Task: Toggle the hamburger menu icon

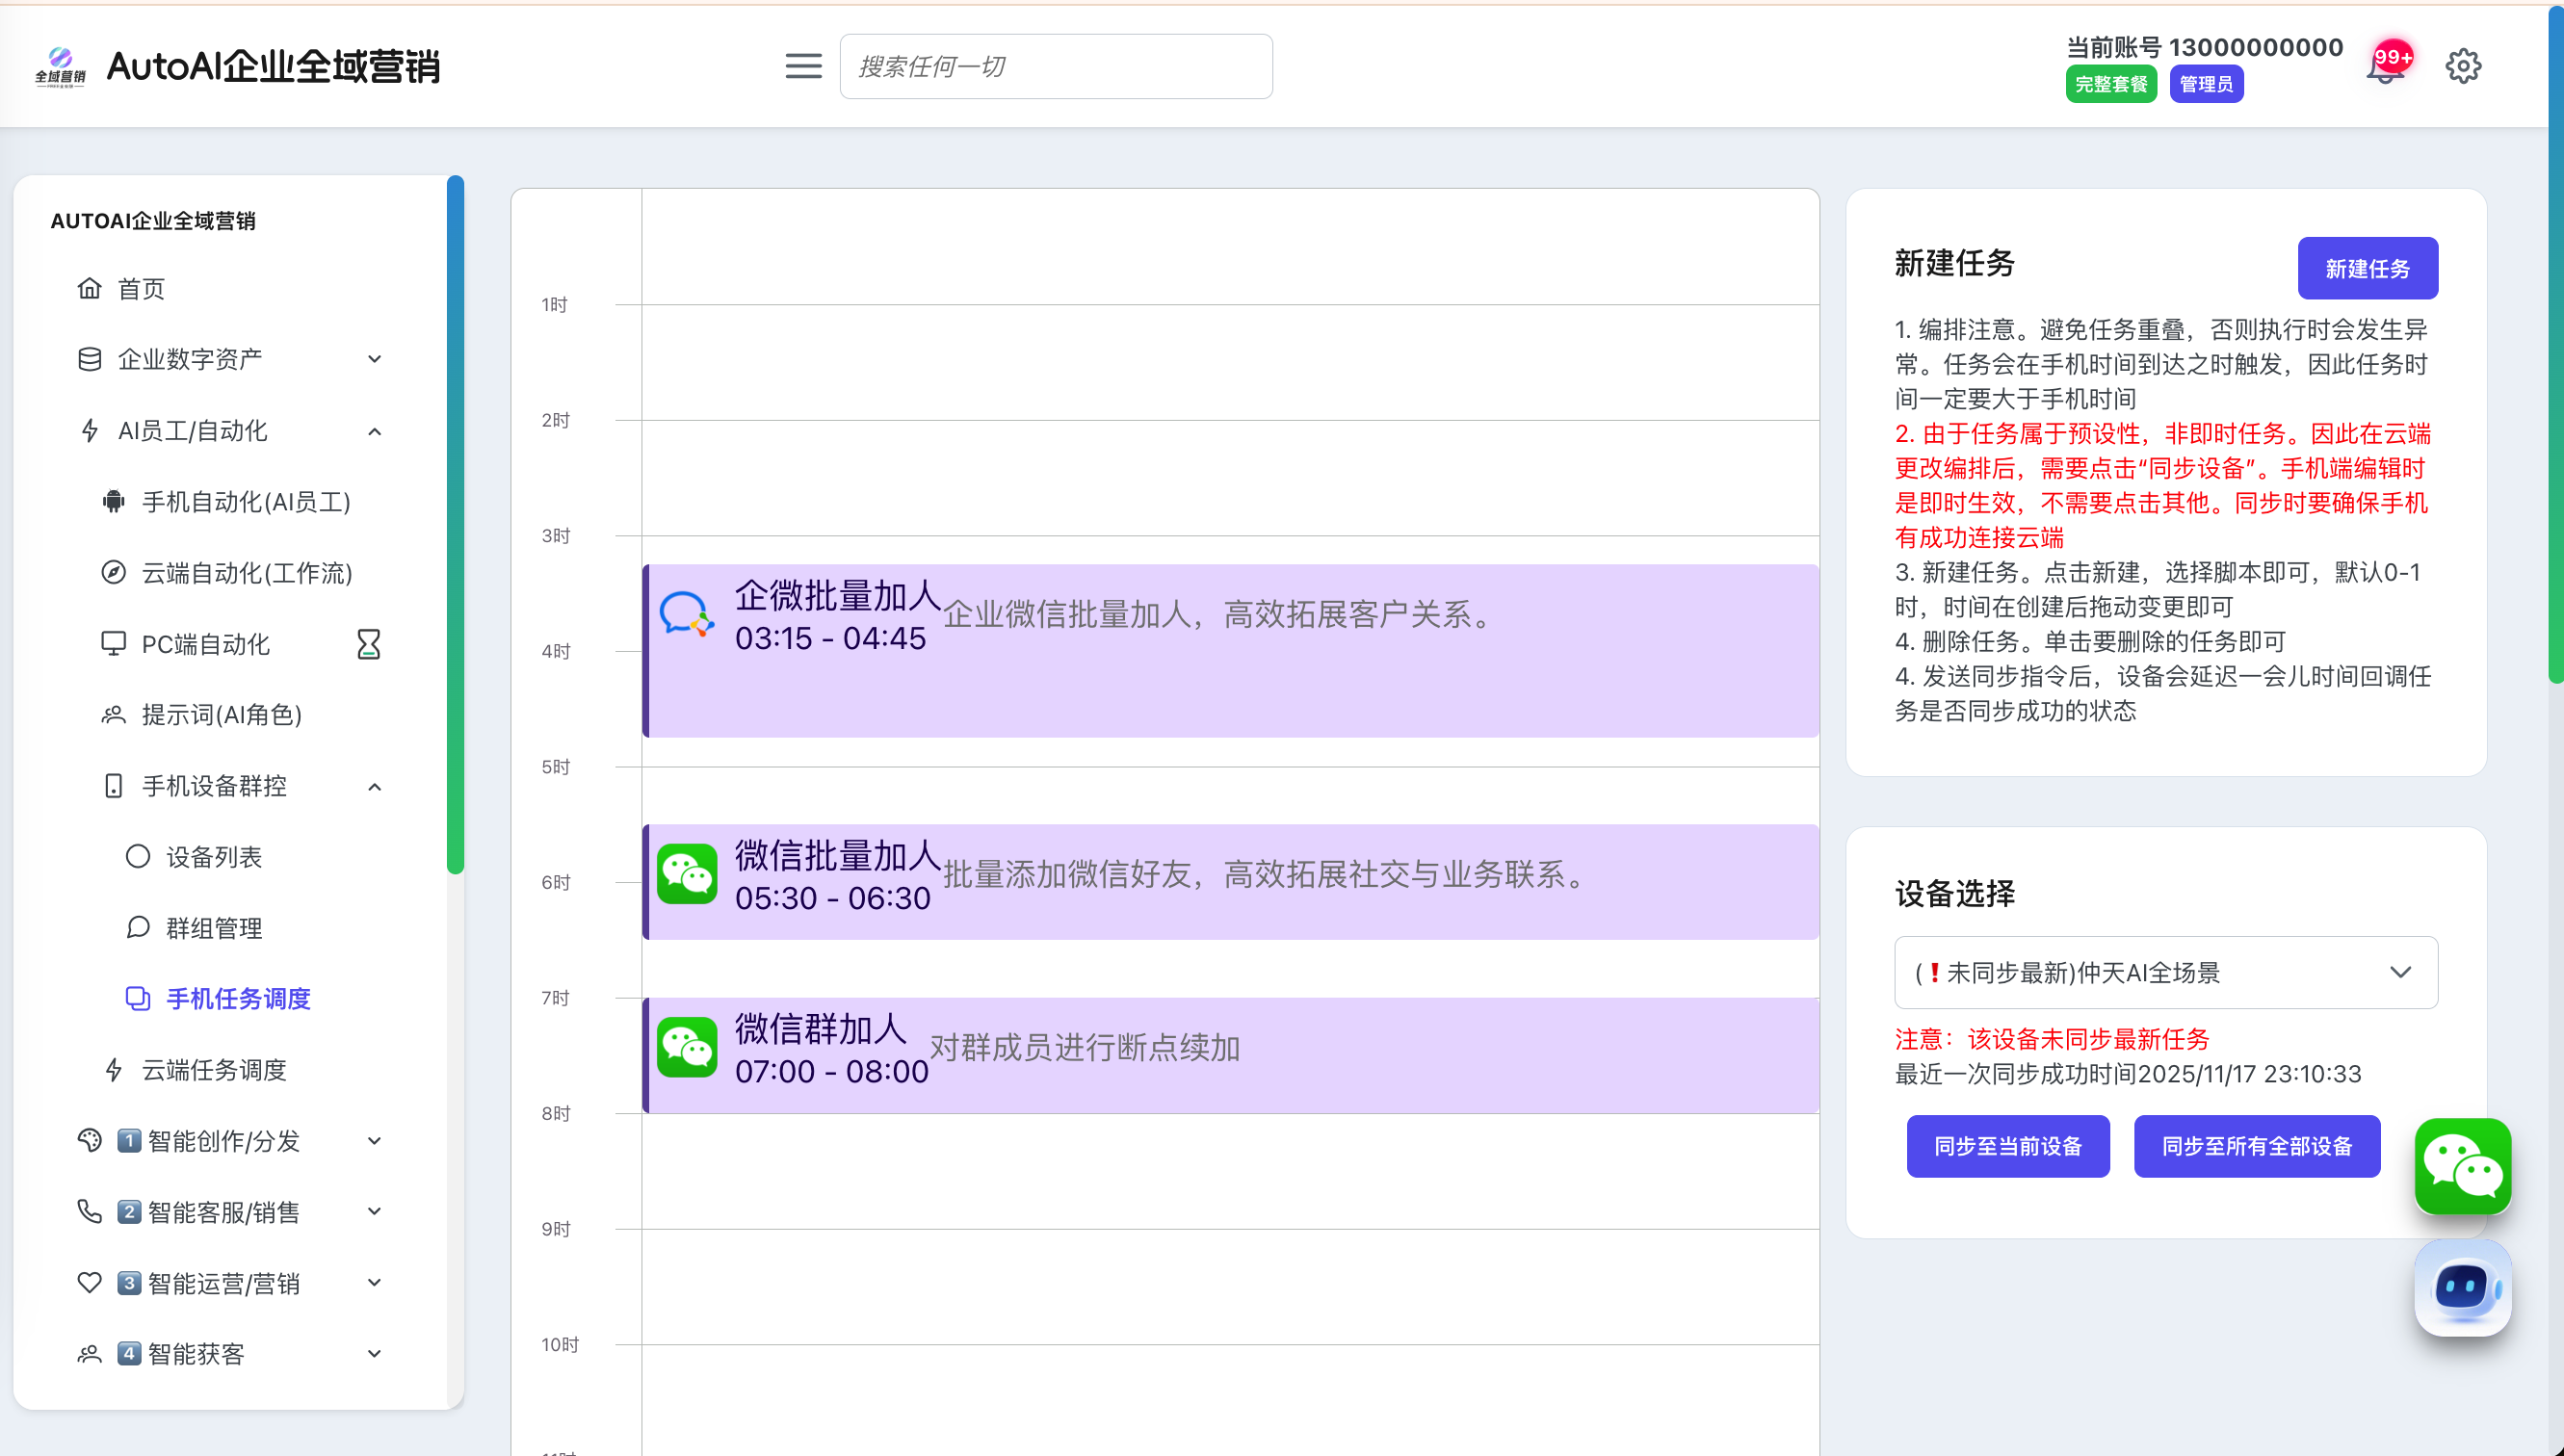Action: pos(803,66)
